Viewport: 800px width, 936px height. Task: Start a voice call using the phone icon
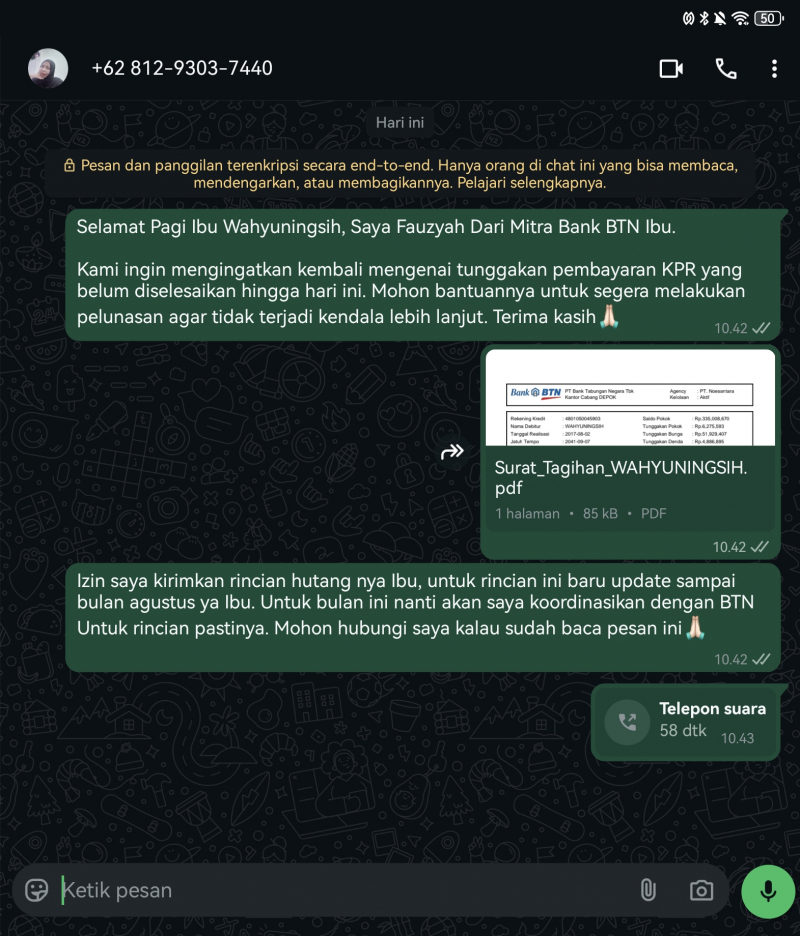click(726, 69)
